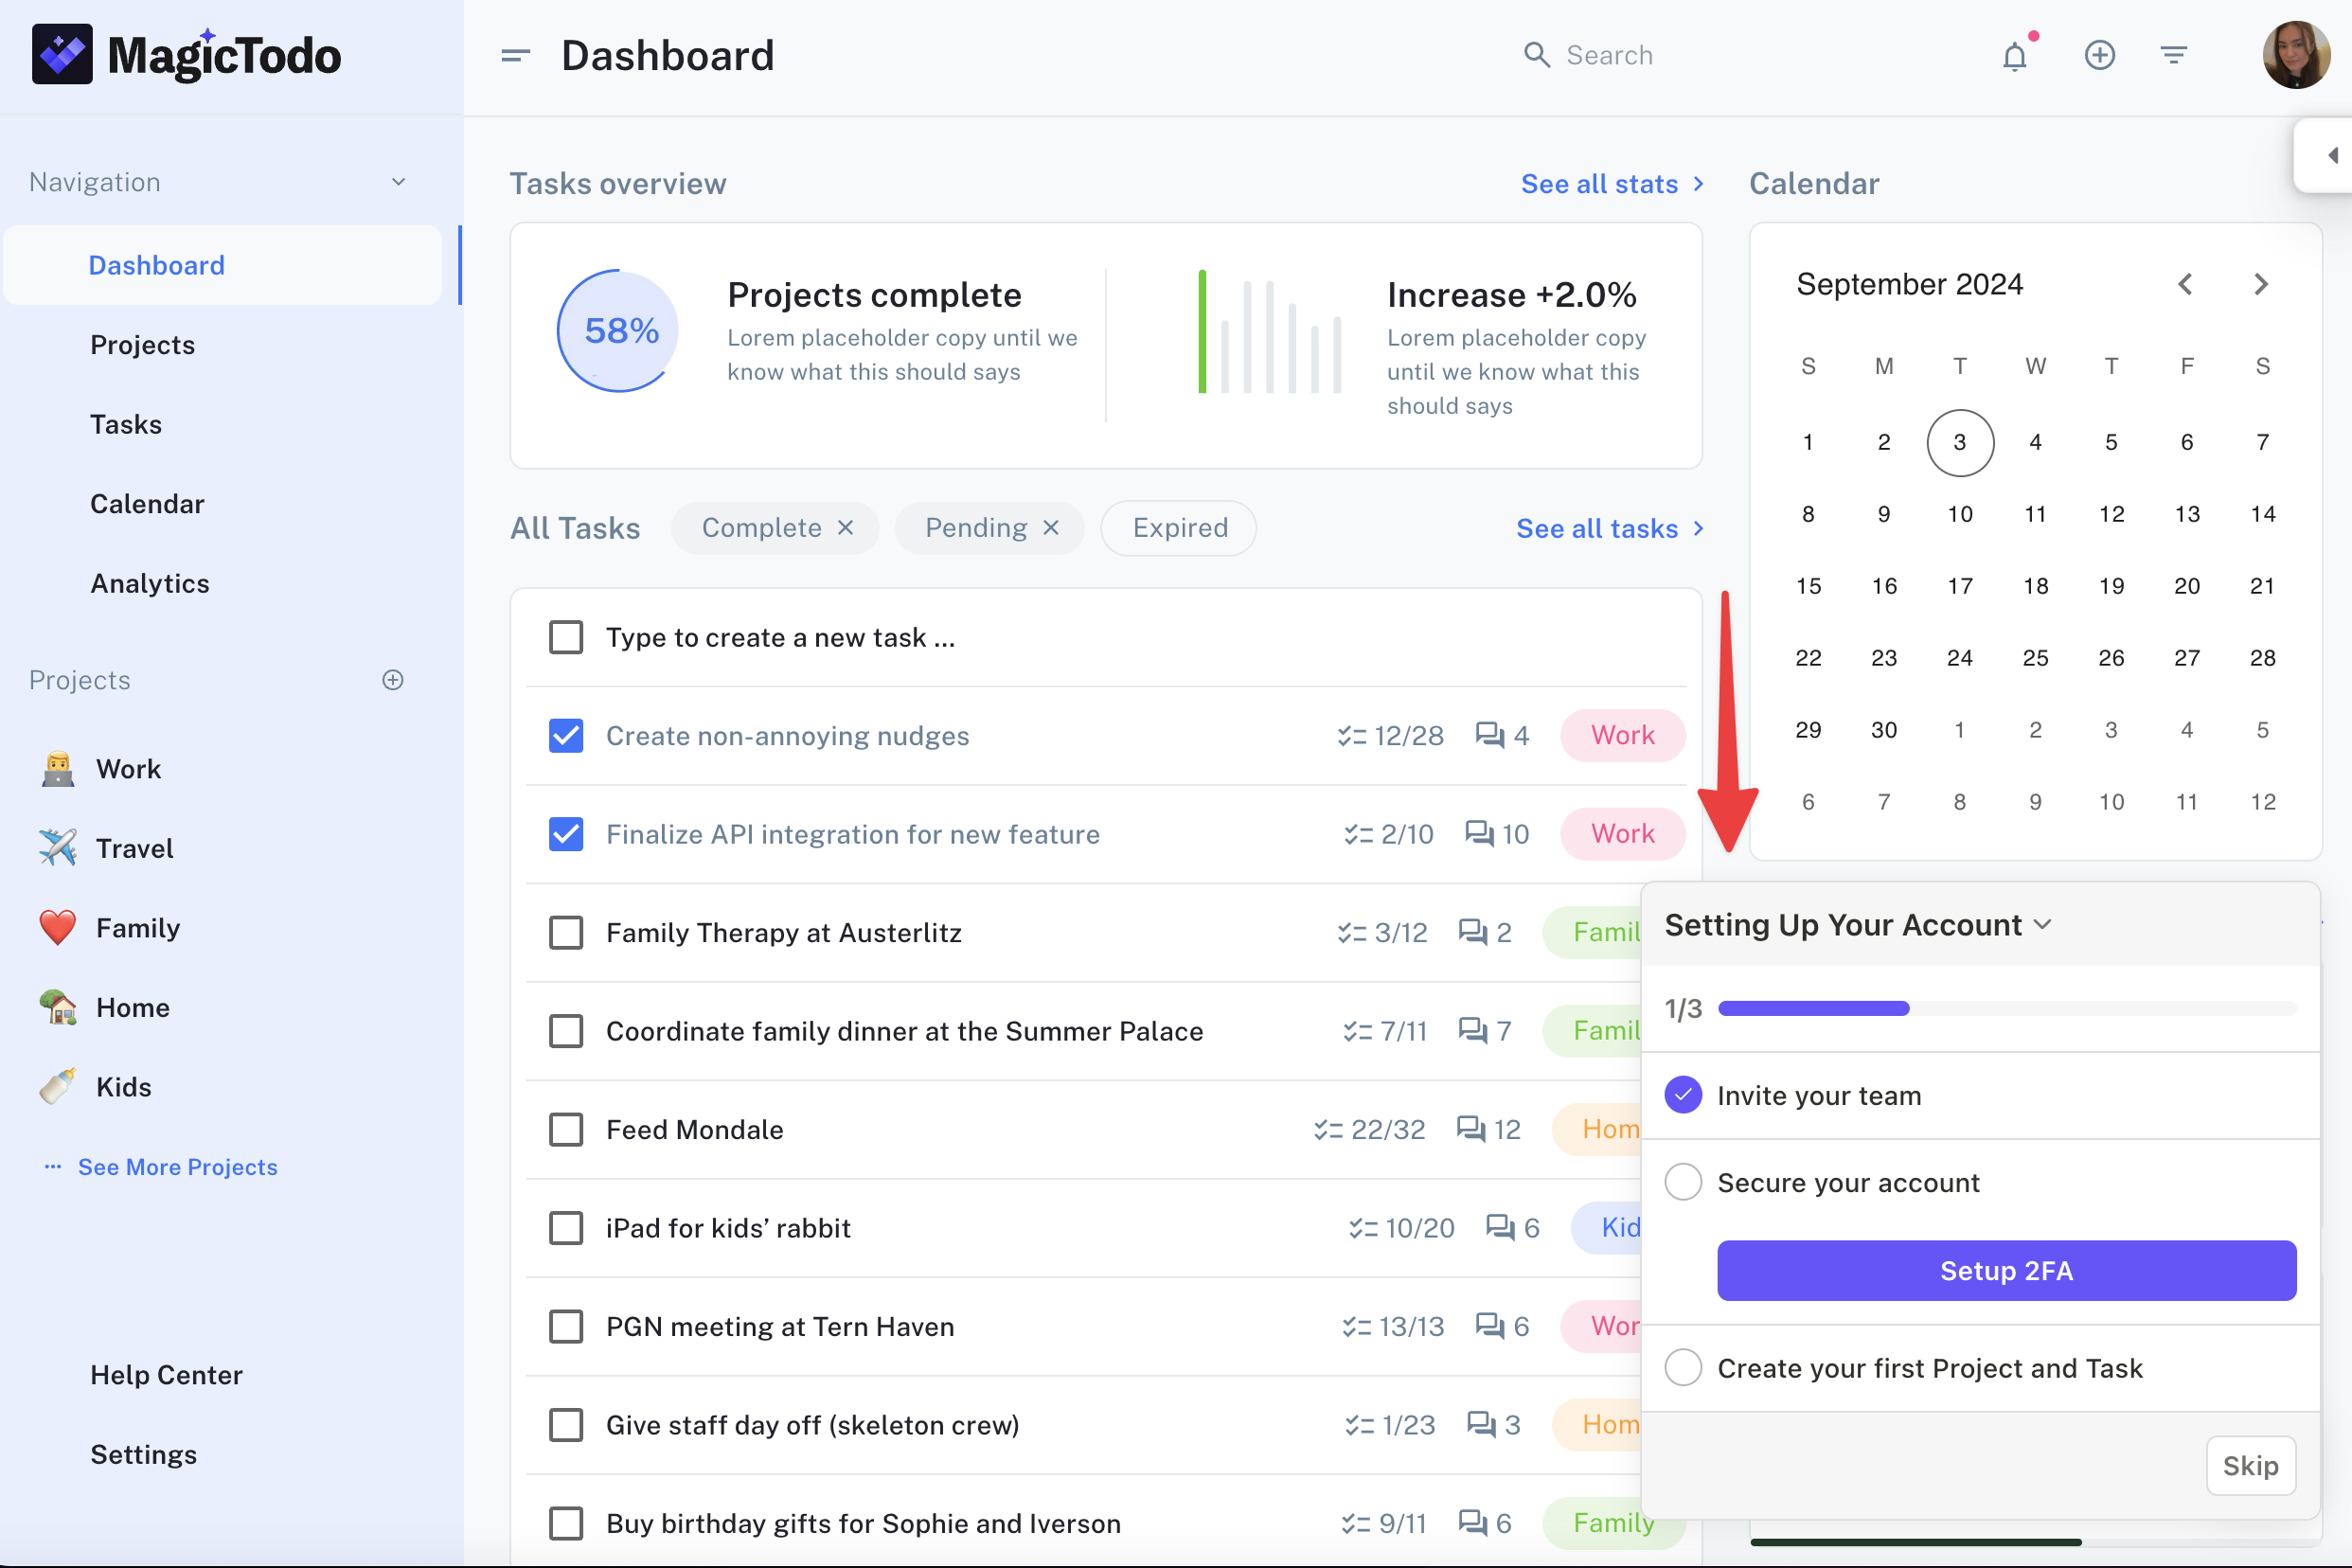Toggle the 'Create non-annoying nudges' task checkbox

[x=565, y=735]
